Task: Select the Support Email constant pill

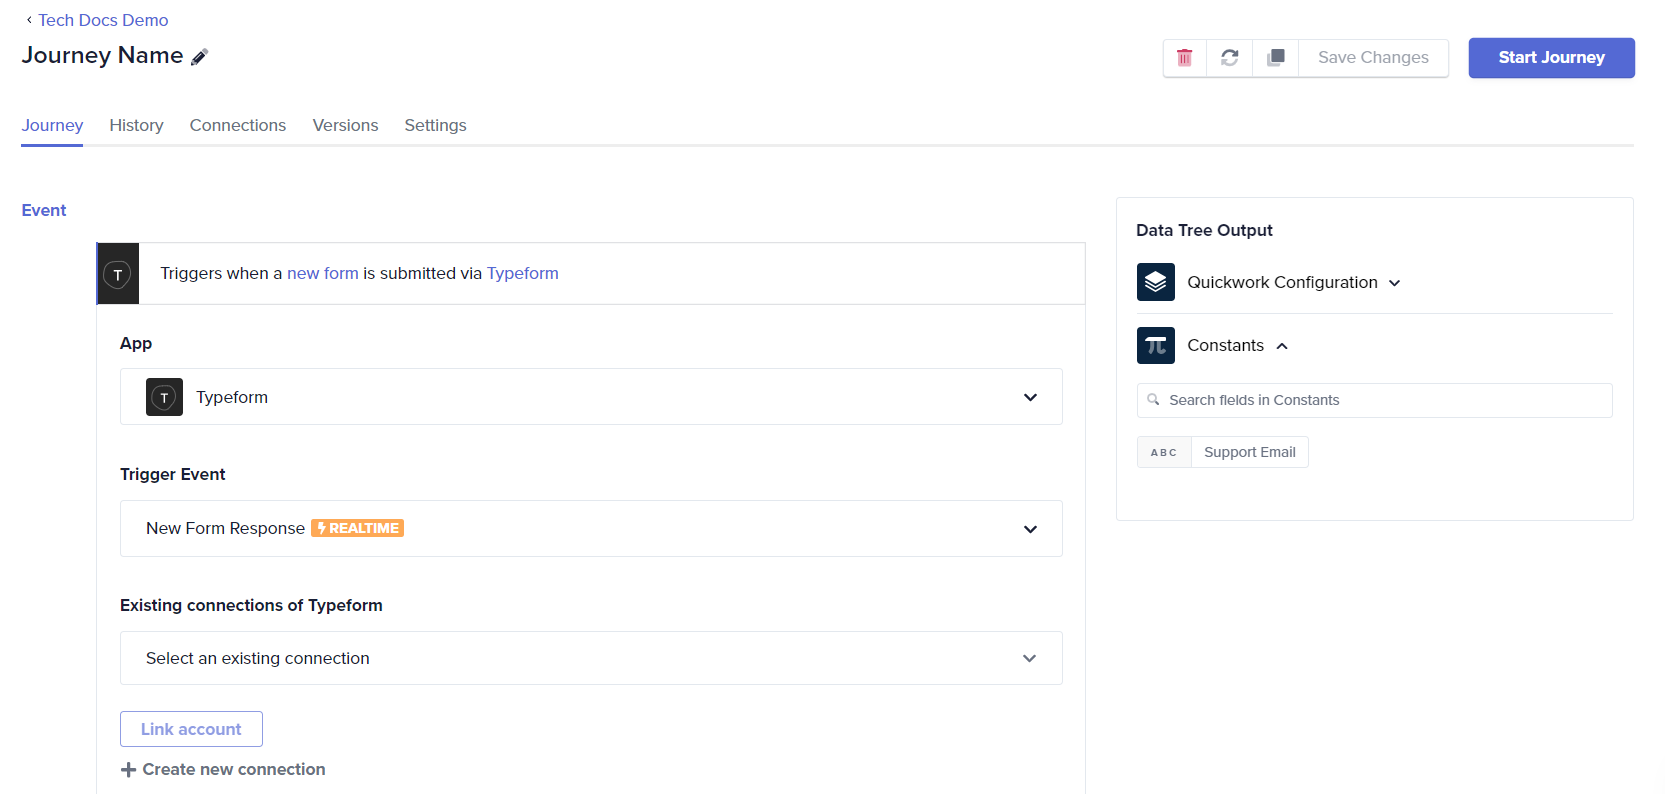Action: (x=1249, y=452)
